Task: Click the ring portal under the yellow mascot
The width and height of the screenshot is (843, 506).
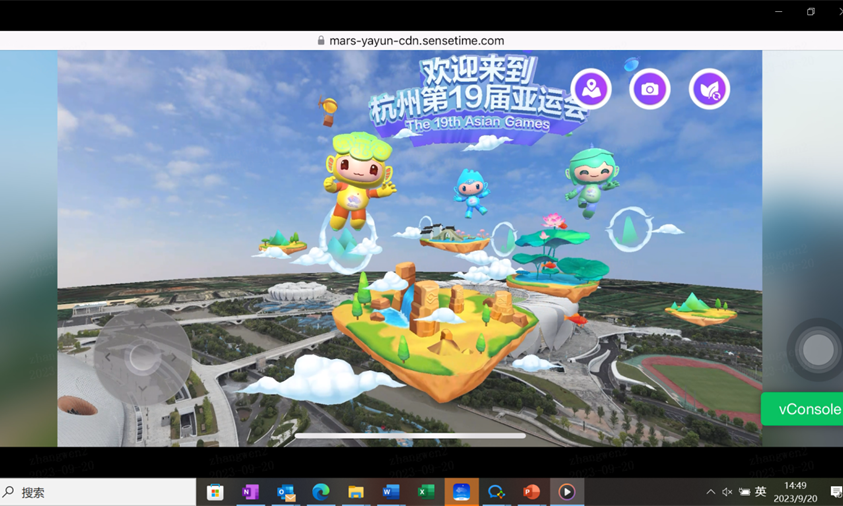Action: click(x=348, y=243)
